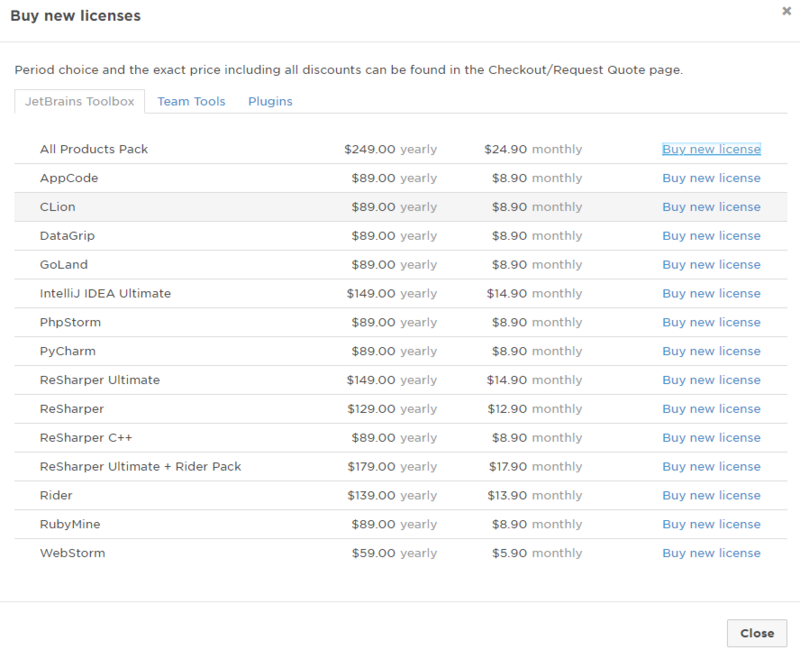Click the CLion product row name
The width and height of the screenshot is (800, 659).
[58, 207]
